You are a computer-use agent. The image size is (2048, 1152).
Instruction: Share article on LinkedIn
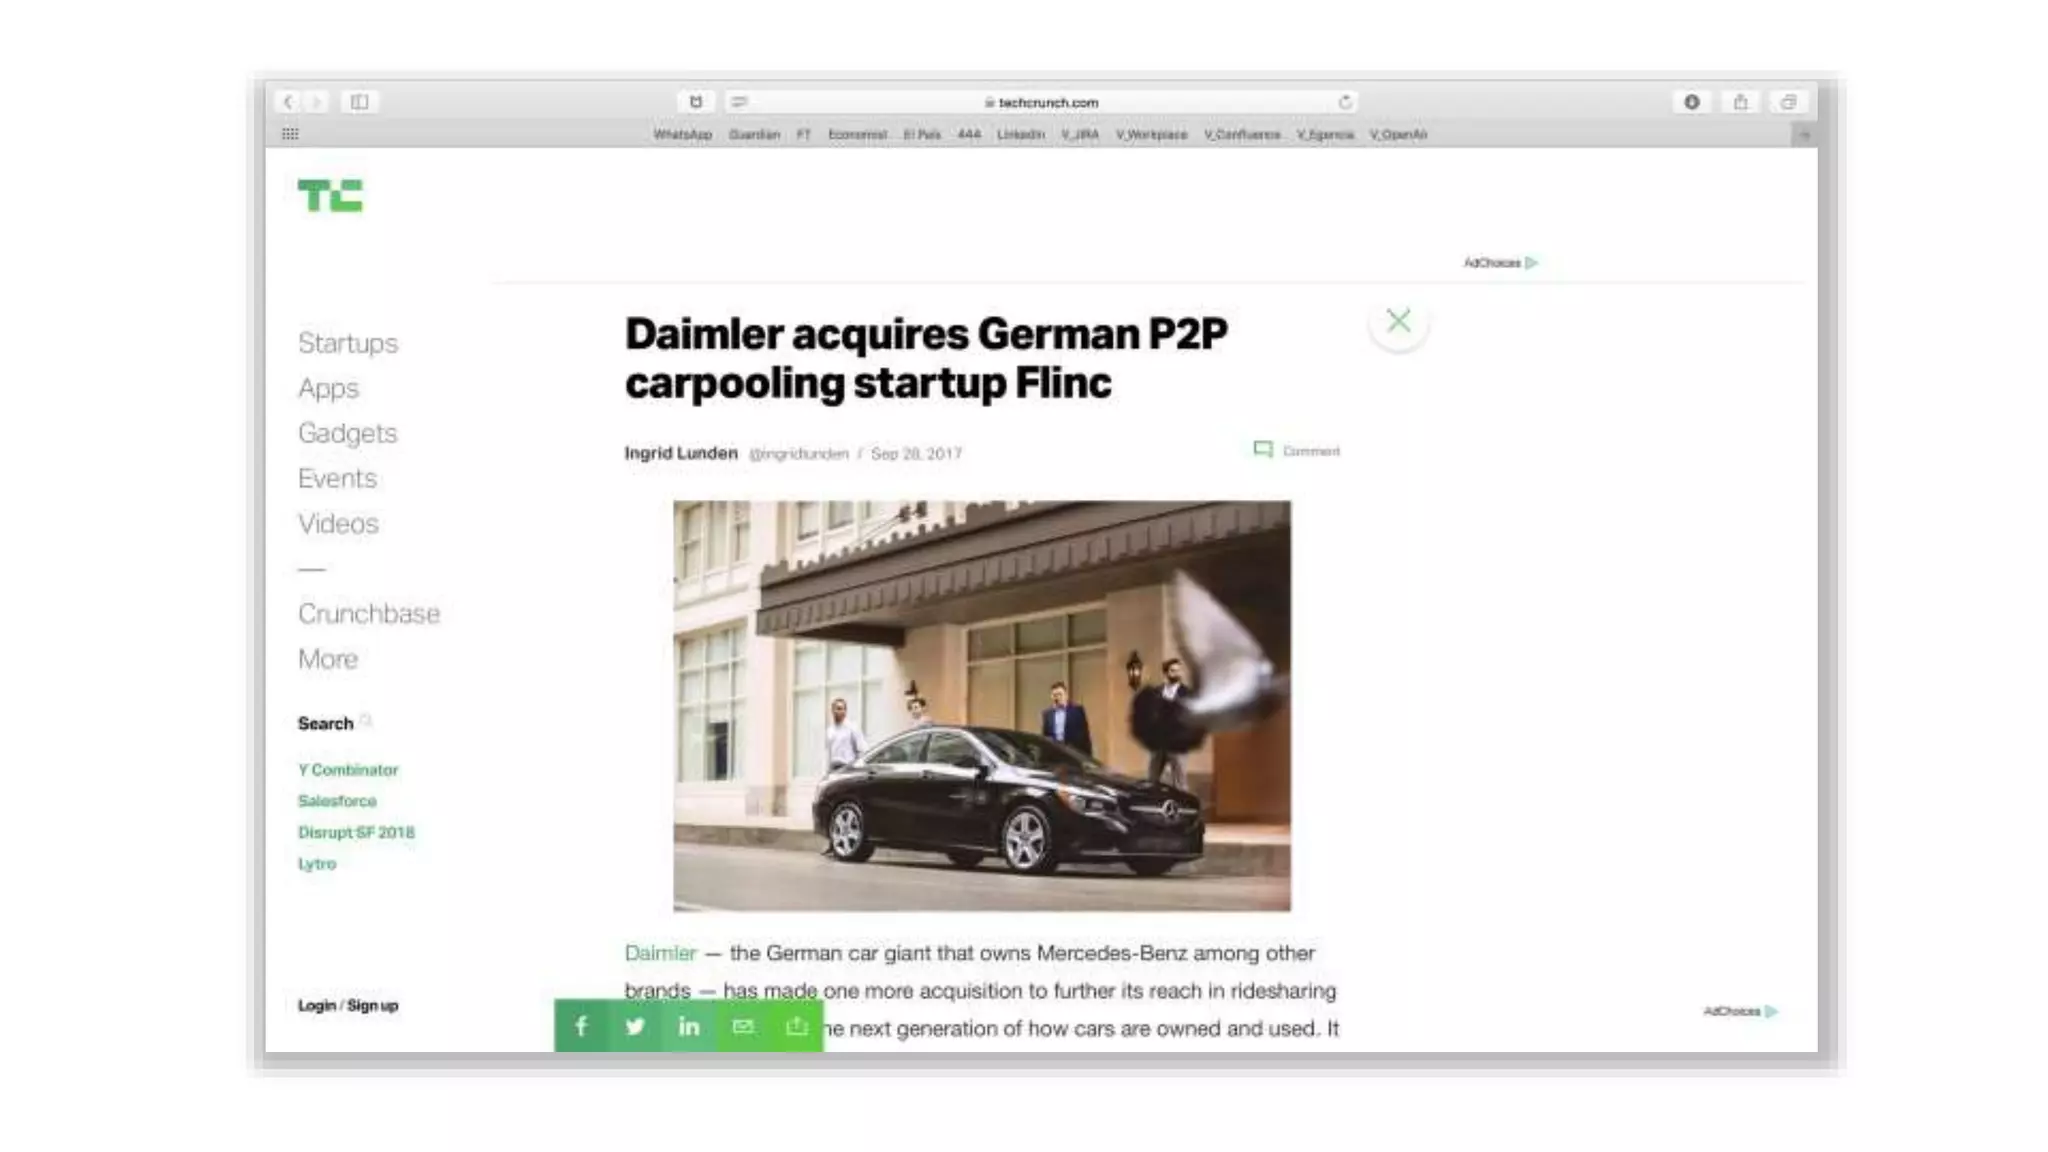pos(689,1026)
